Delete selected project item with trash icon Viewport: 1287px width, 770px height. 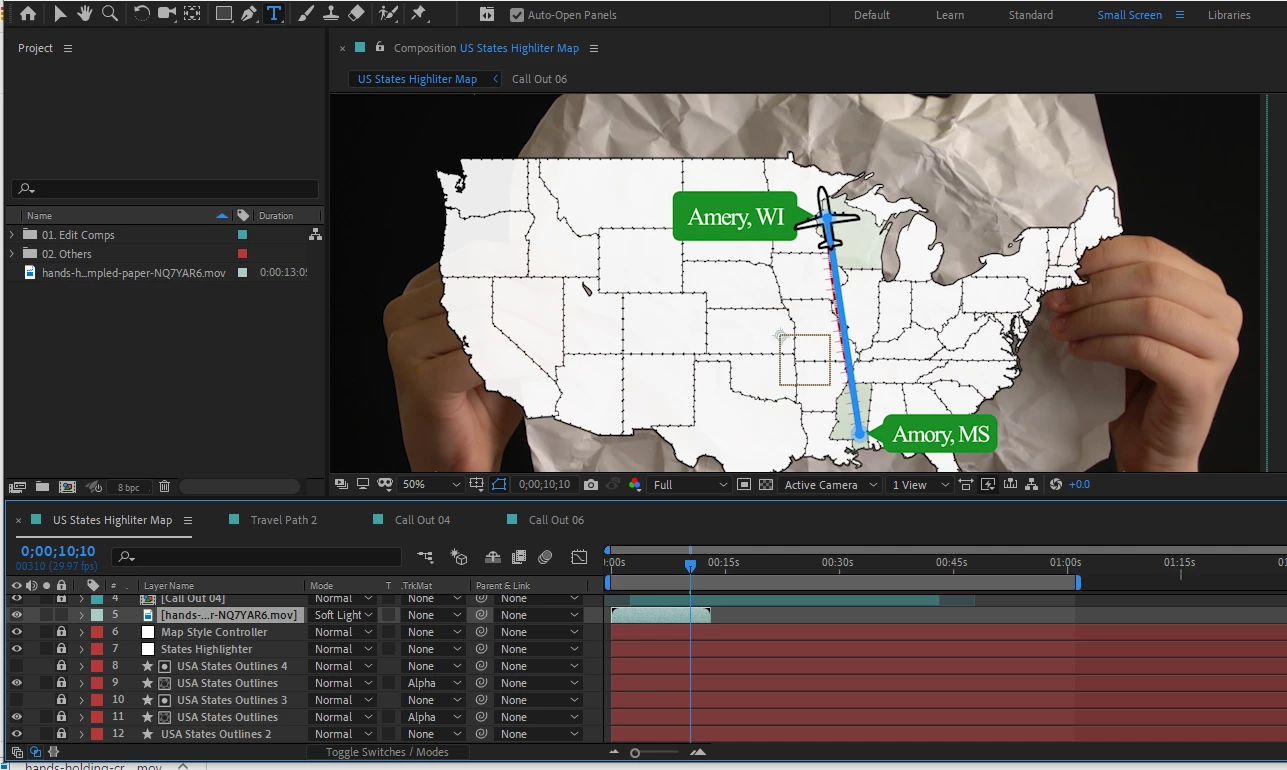[x=164, y=487]
